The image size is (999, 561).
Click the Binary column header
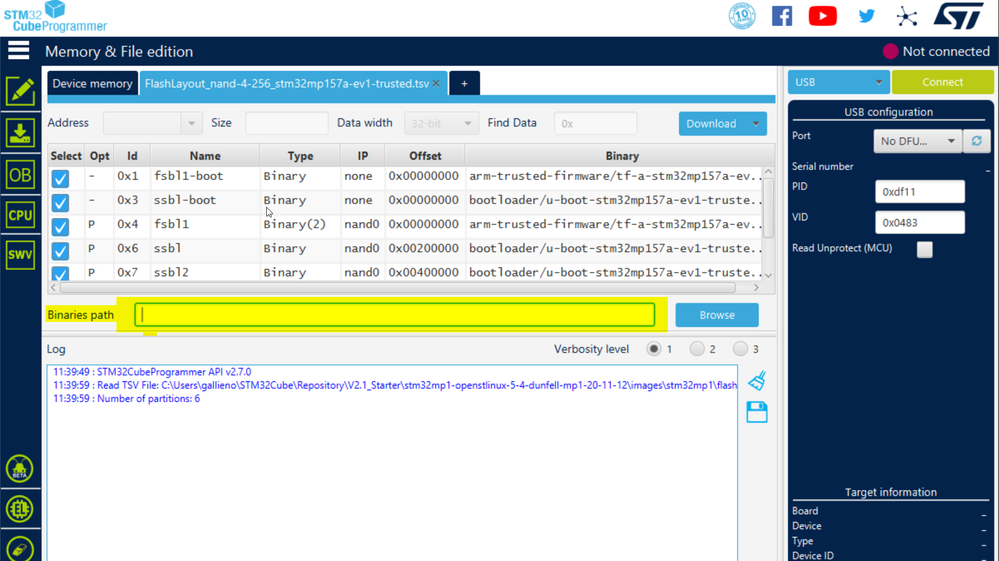pyautogui.click(x=621, y=156)
